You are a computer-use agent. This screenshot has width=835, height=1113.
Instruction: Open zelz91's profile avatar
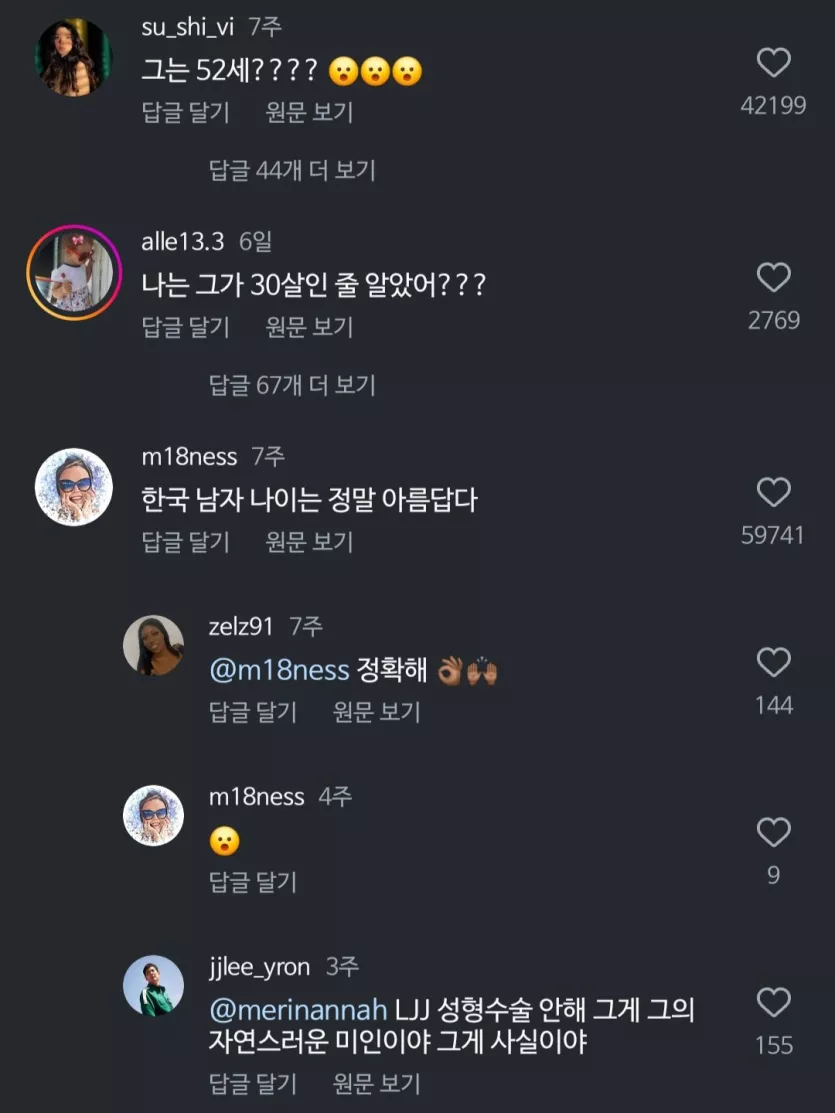(153, 645)
